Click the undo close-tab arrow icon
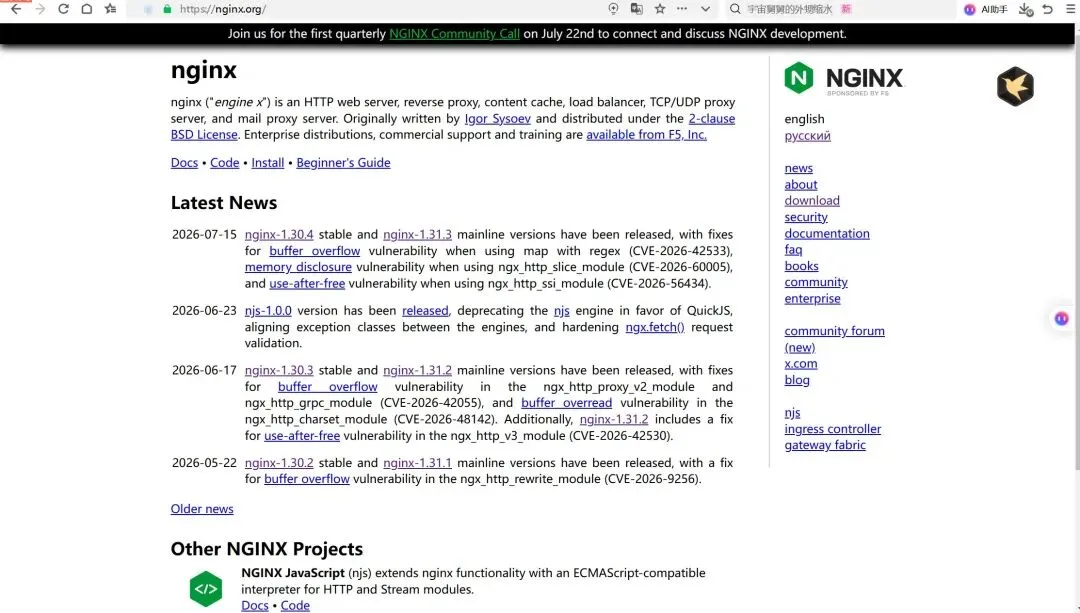1080x613 pixels. coord(1048,9)
